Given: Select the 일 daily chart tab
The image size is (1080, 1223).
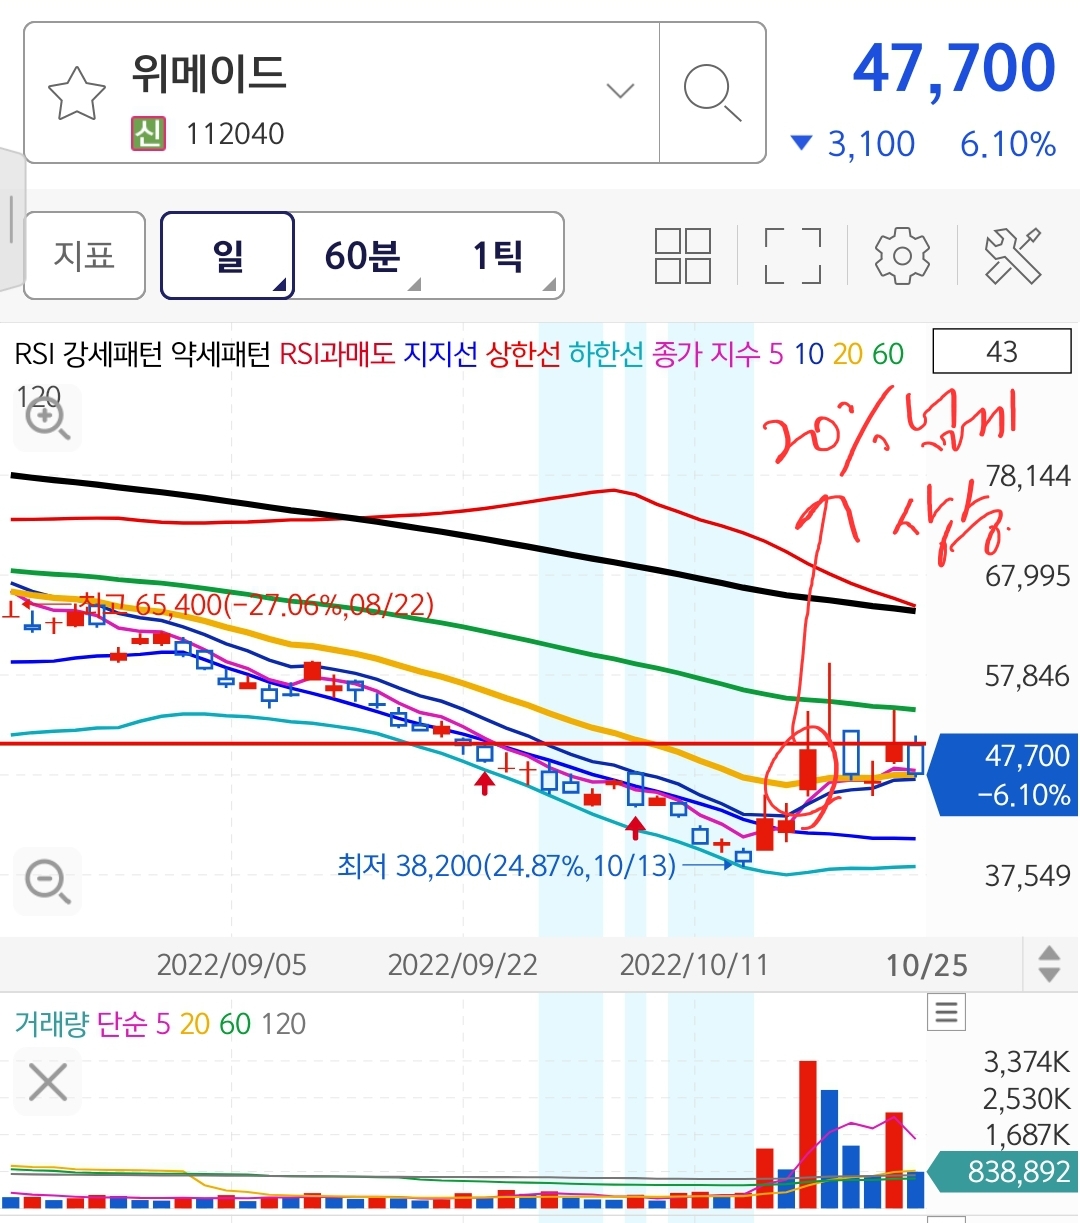Looking at the screenshot, I should (x=228, y=255).
